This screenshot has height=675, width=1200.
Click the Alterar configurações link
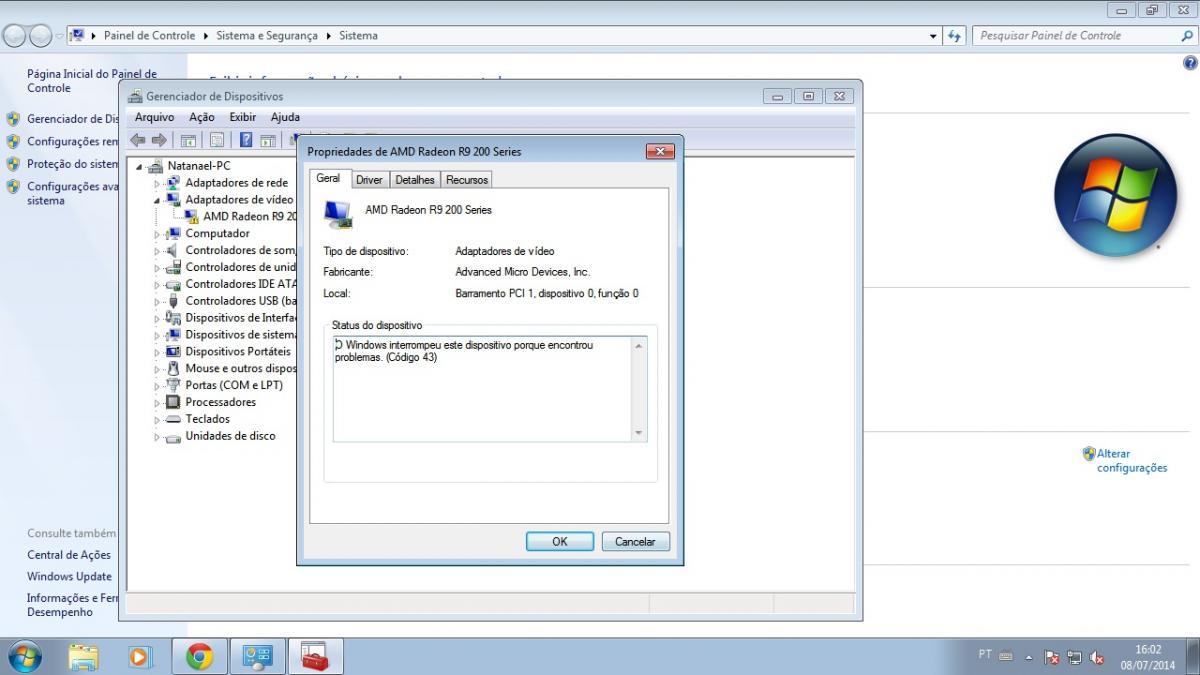(x=1131, y=460)
